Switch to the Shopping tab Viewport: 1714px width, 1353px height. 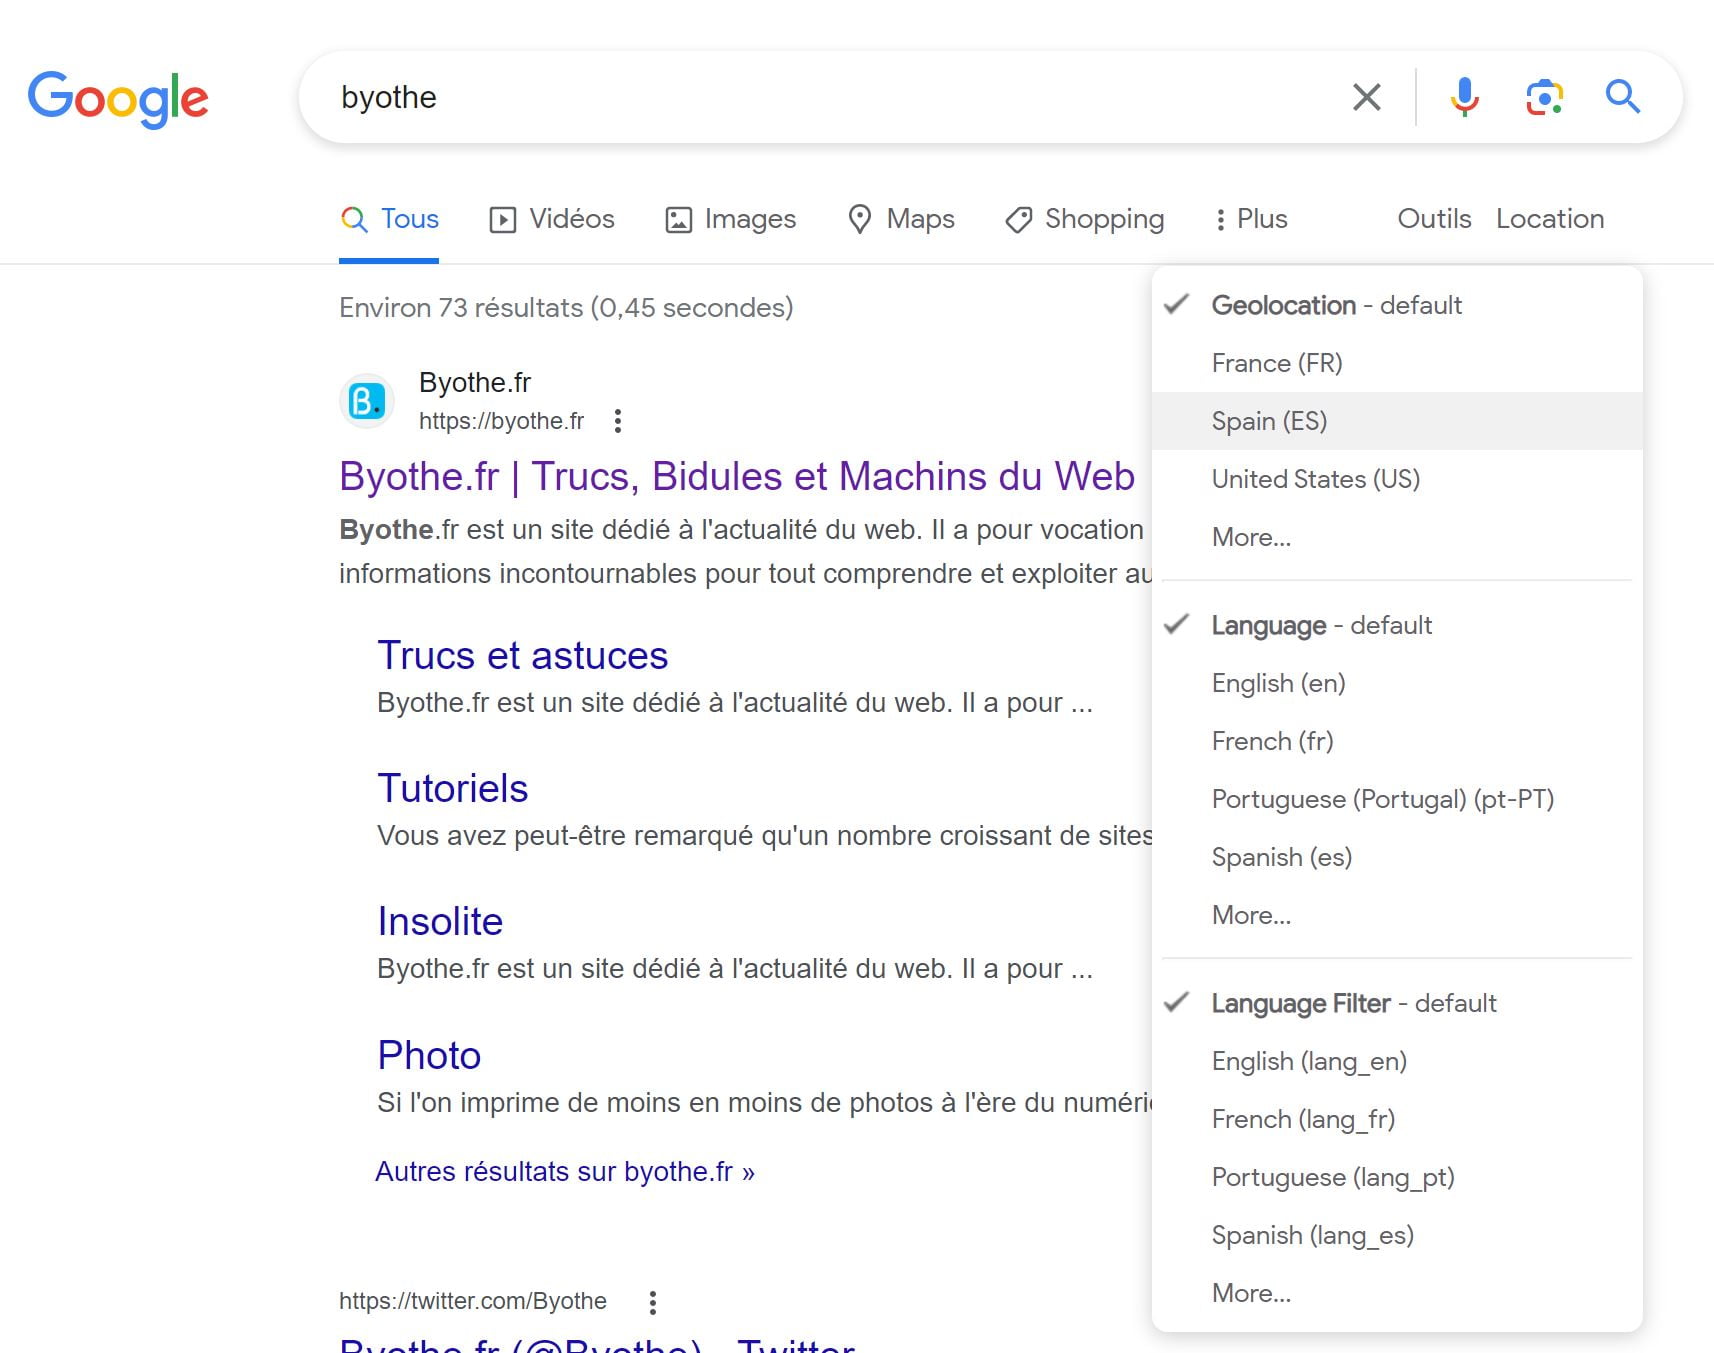tap(1085, 219)
